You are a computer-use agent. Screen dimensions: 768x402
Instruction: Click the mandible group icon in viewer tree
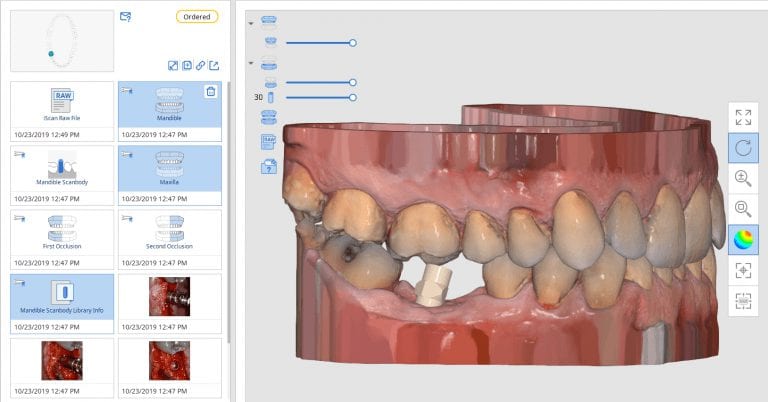point(268,63)
